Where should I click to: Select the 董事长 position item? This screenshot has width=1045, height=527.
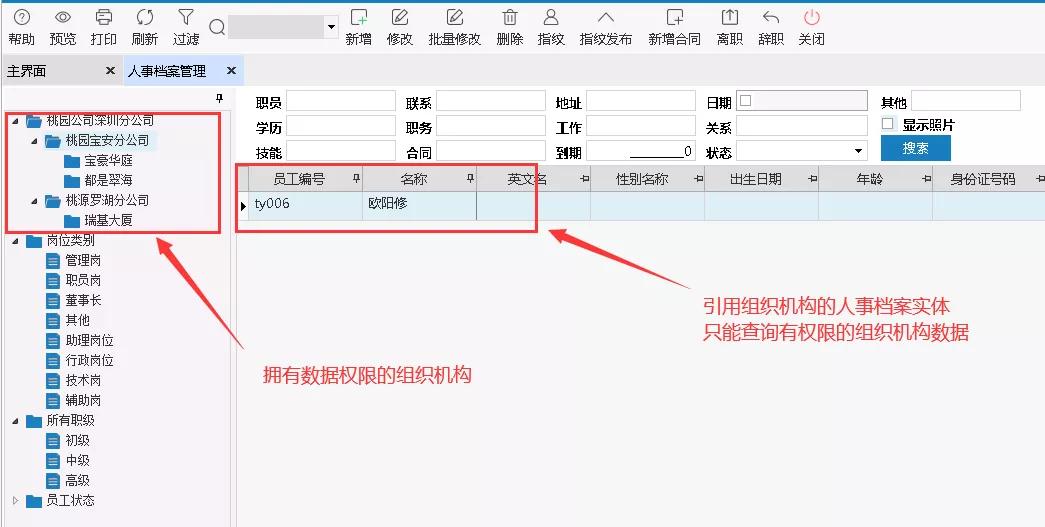coord(83,300)
